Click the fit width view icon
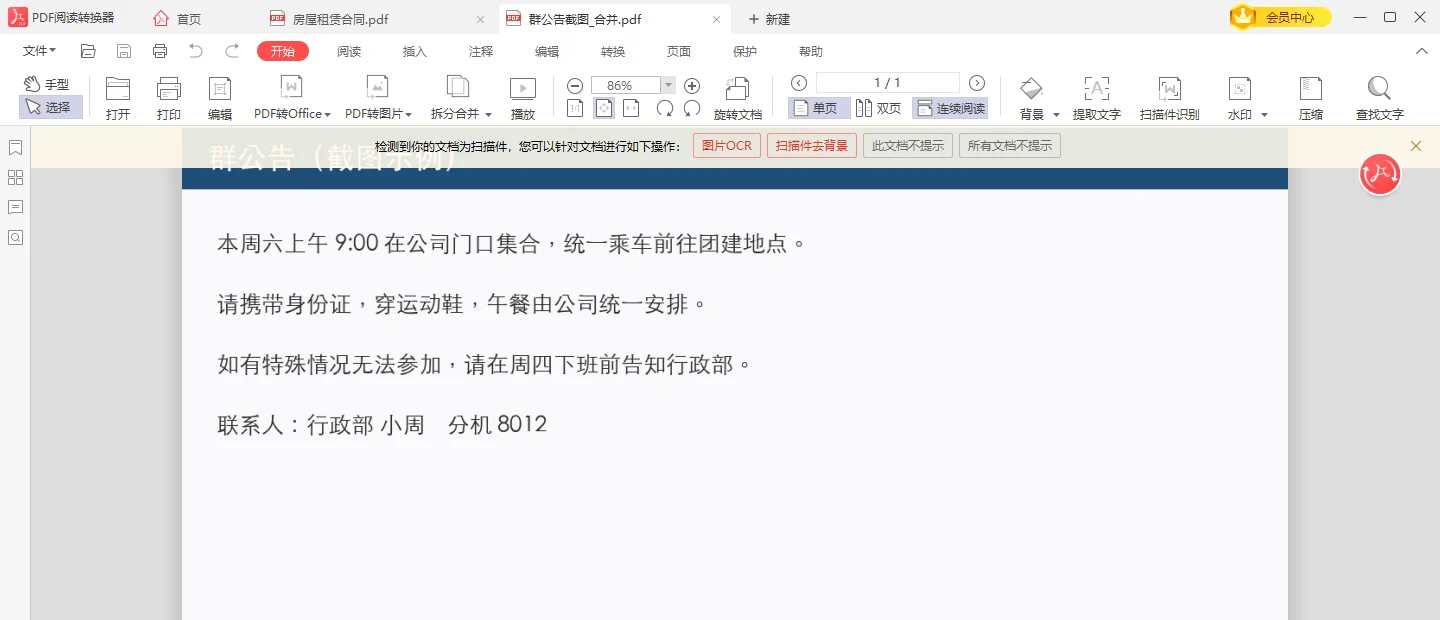The height and width of the screenshot is (620, 1440). [x=631, y=108]
